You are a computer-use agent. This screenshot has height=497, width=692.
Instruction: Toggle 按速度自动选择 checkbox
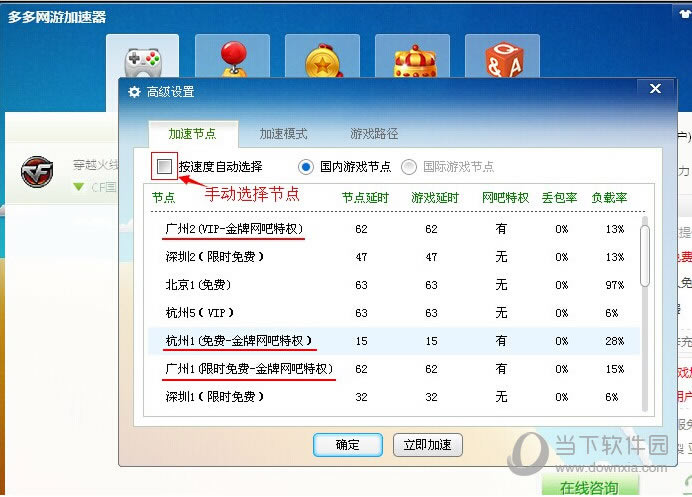pos(164,166)
